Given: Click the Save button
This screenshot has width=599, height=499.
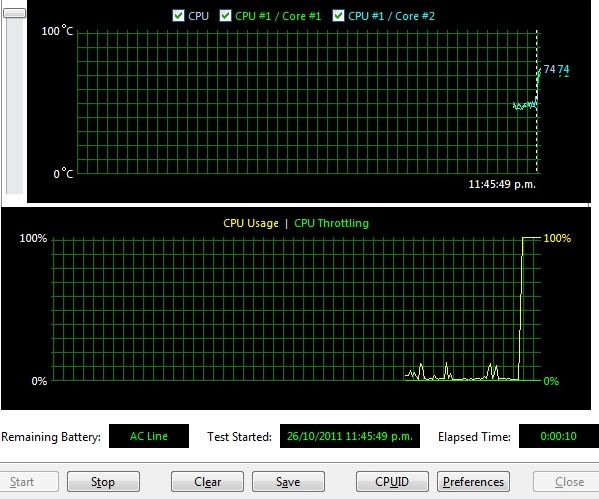Looking at the screenshot, I should [x=288, y=481].
